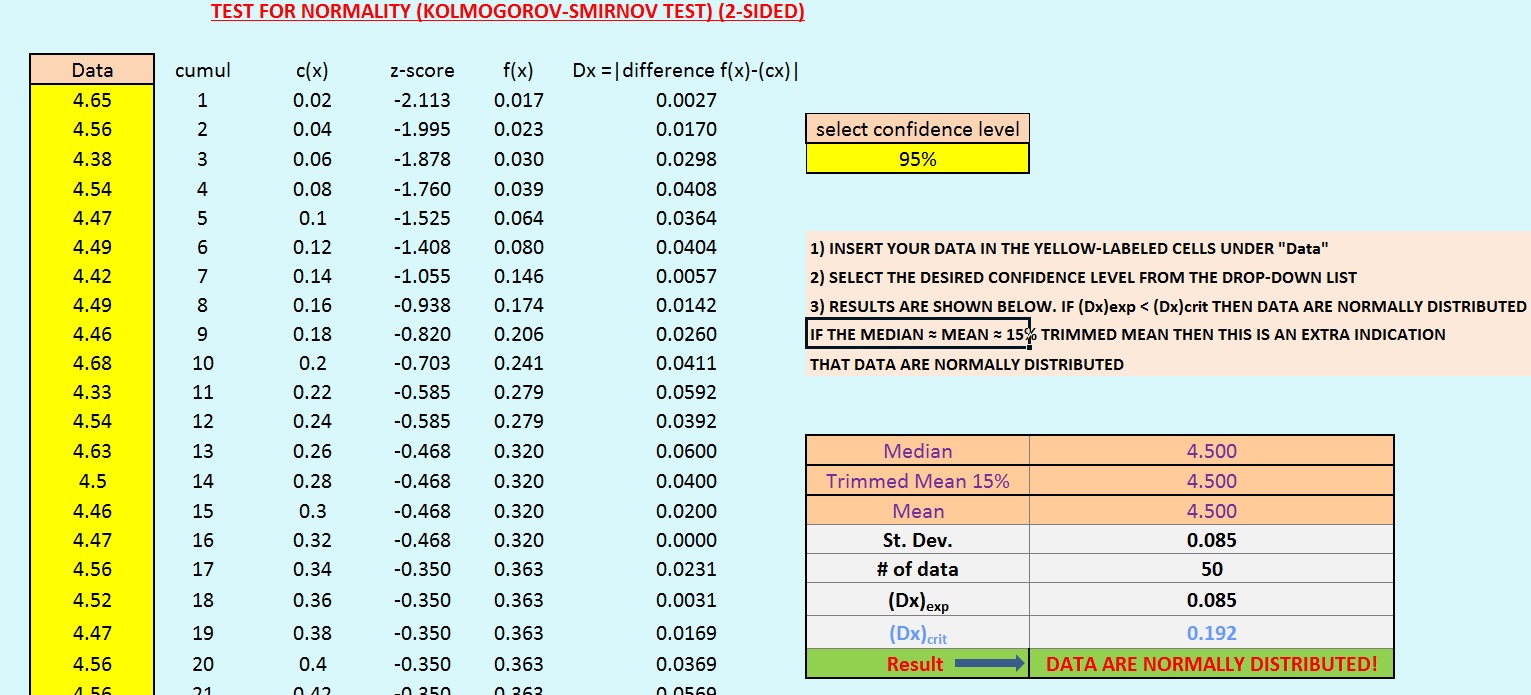Select z-score cell showing -1.995

(422, 129)
